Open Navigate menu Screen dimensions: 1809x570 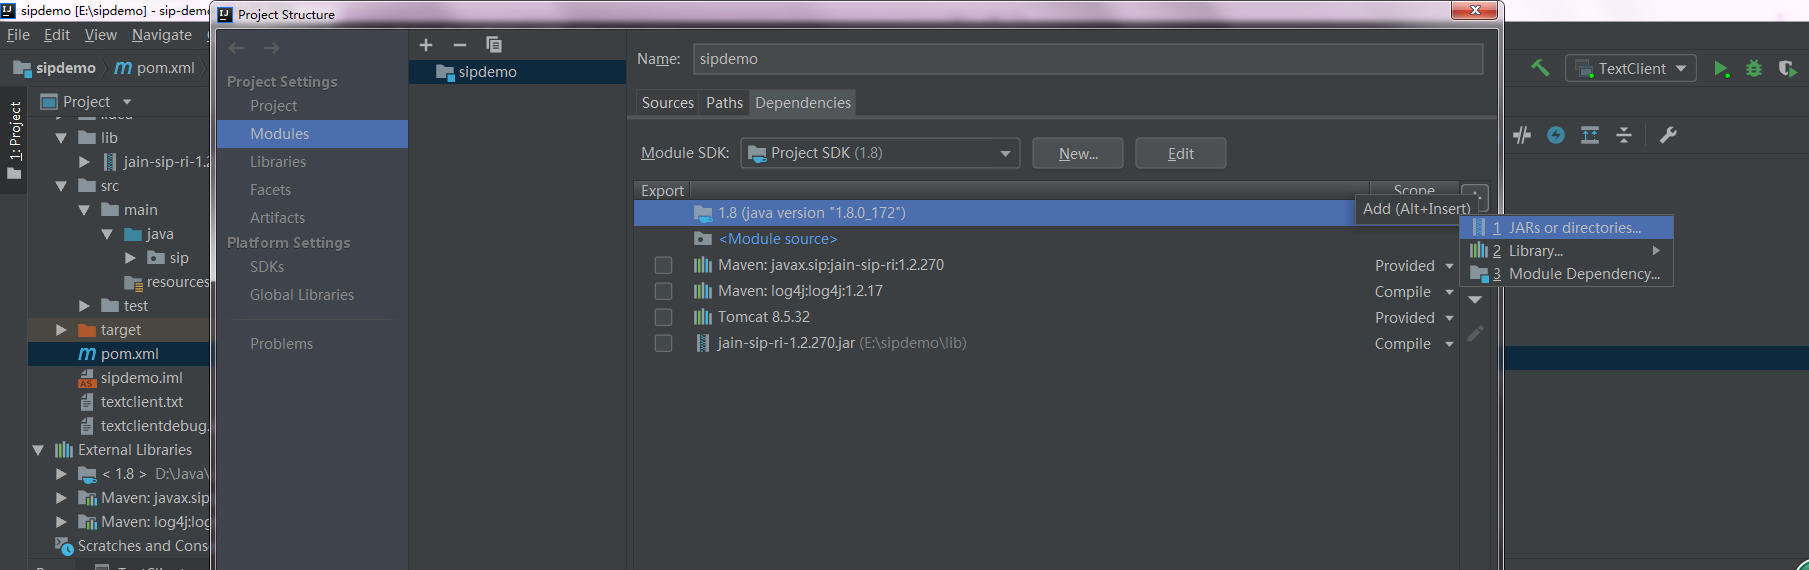point(161,35)
